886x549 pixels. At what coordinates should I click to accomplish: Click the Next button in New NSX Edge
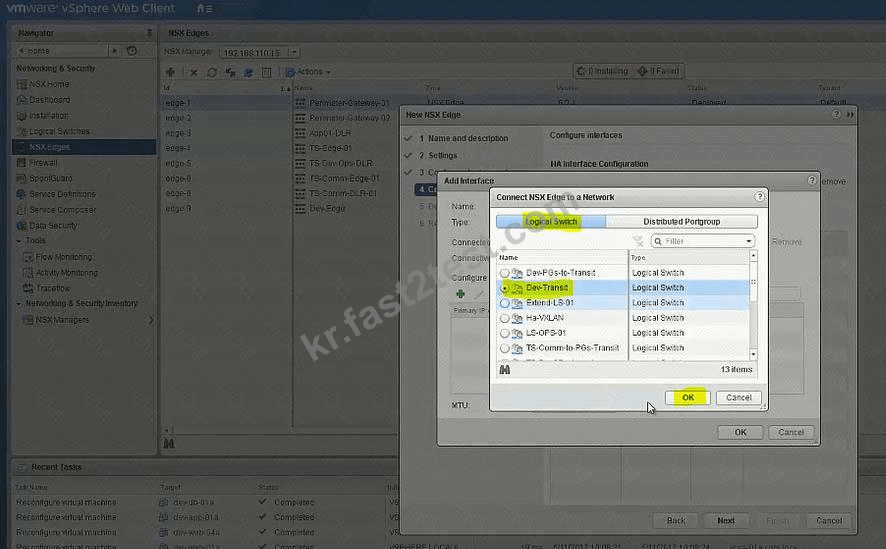(726, 521)
